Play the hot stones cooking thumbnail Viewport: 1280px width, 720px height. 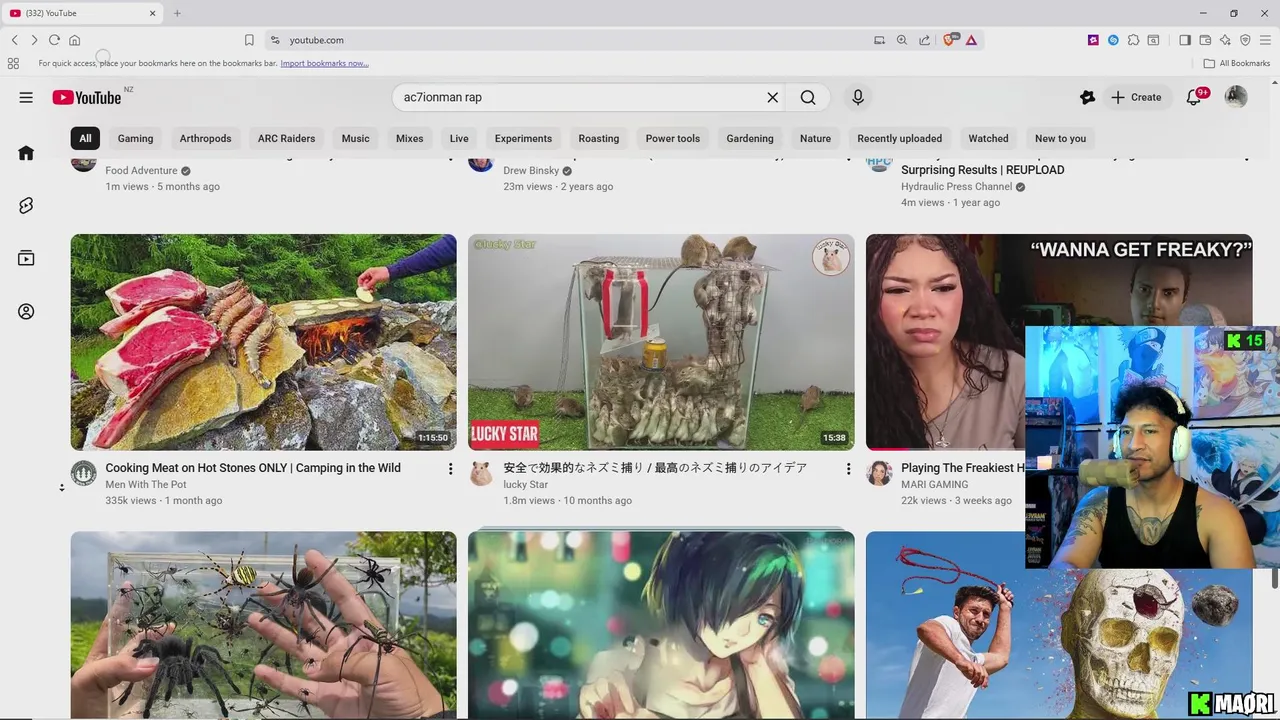(x=263, y=342)
